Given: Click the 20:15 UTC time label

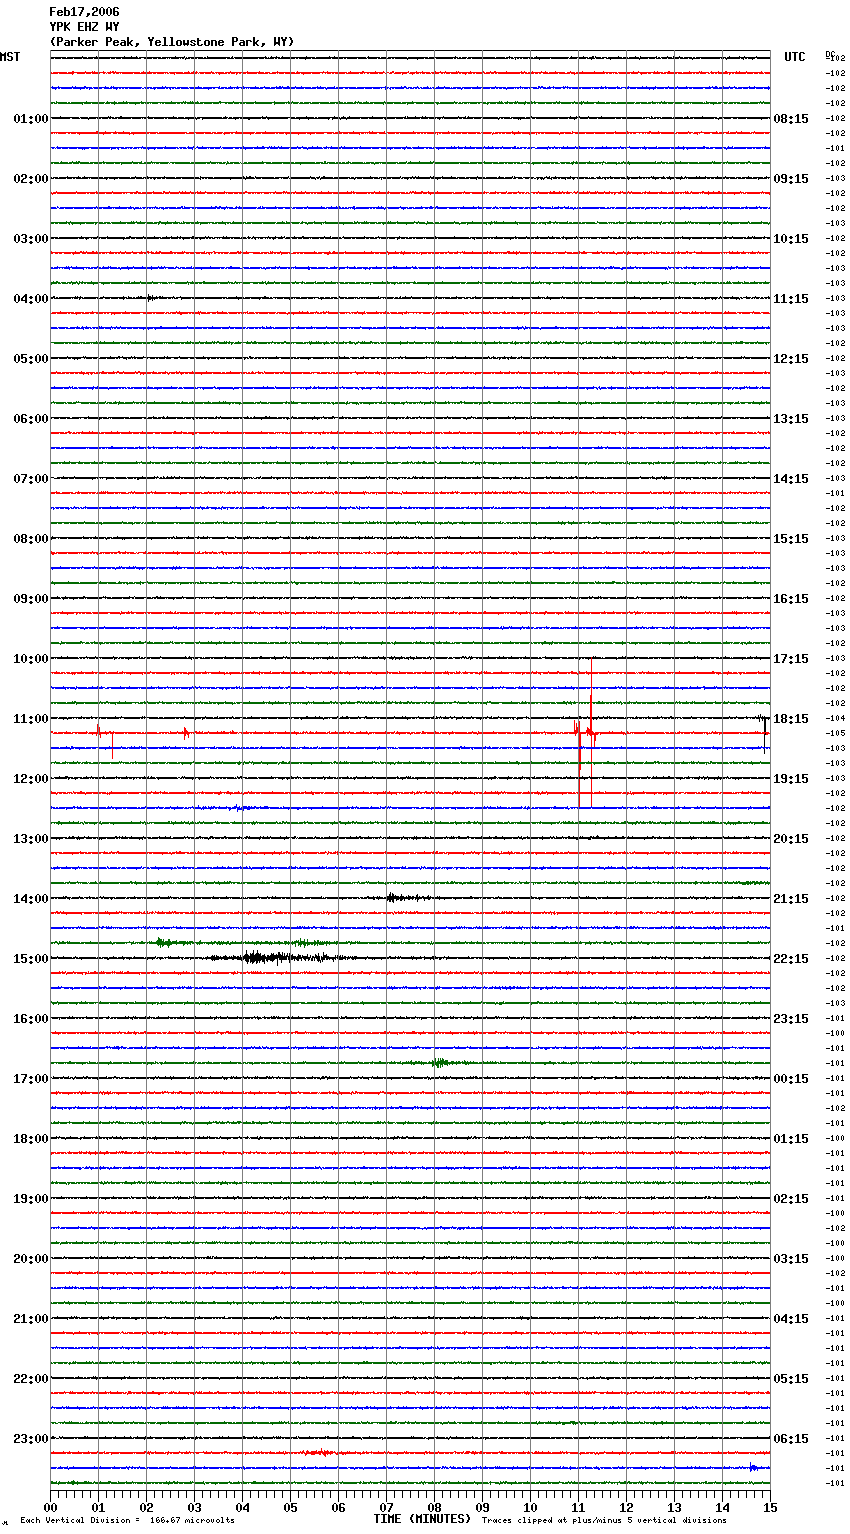Looking at the screenshot, I should tap(791, 839).
